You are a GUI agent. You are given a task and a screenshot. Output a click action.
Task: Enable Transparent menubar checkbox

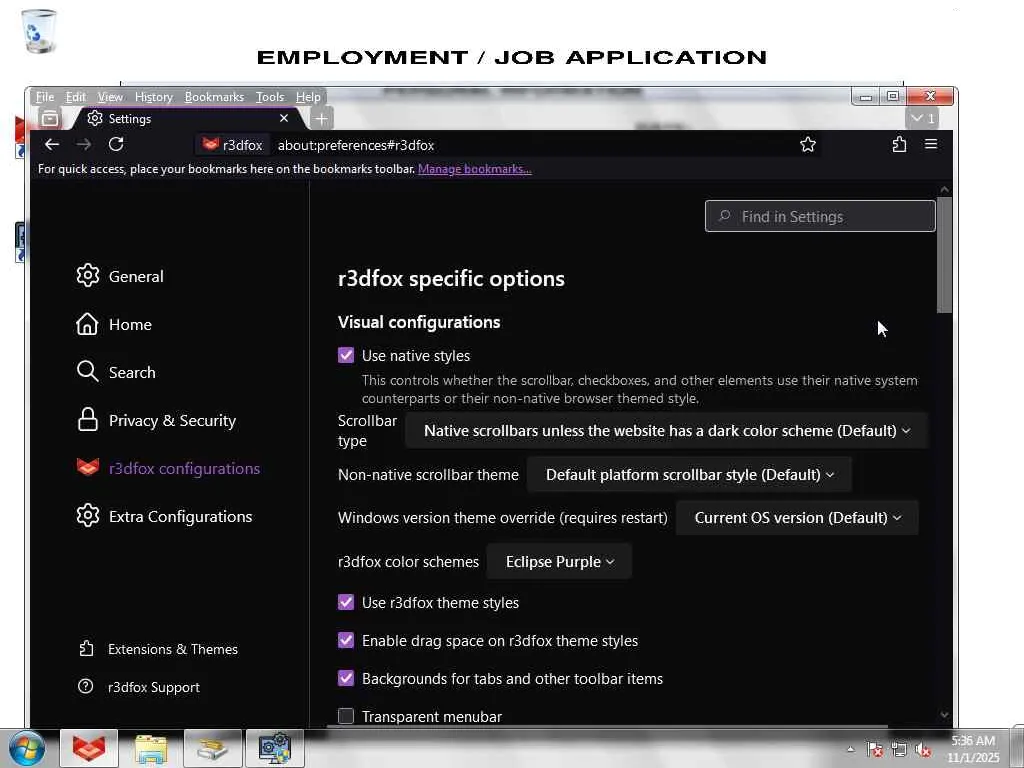[x=346, y=716]
